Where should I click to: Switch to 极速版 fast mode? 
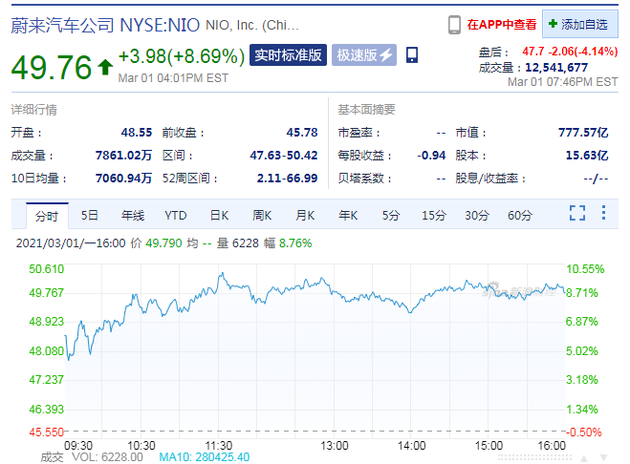364,55
